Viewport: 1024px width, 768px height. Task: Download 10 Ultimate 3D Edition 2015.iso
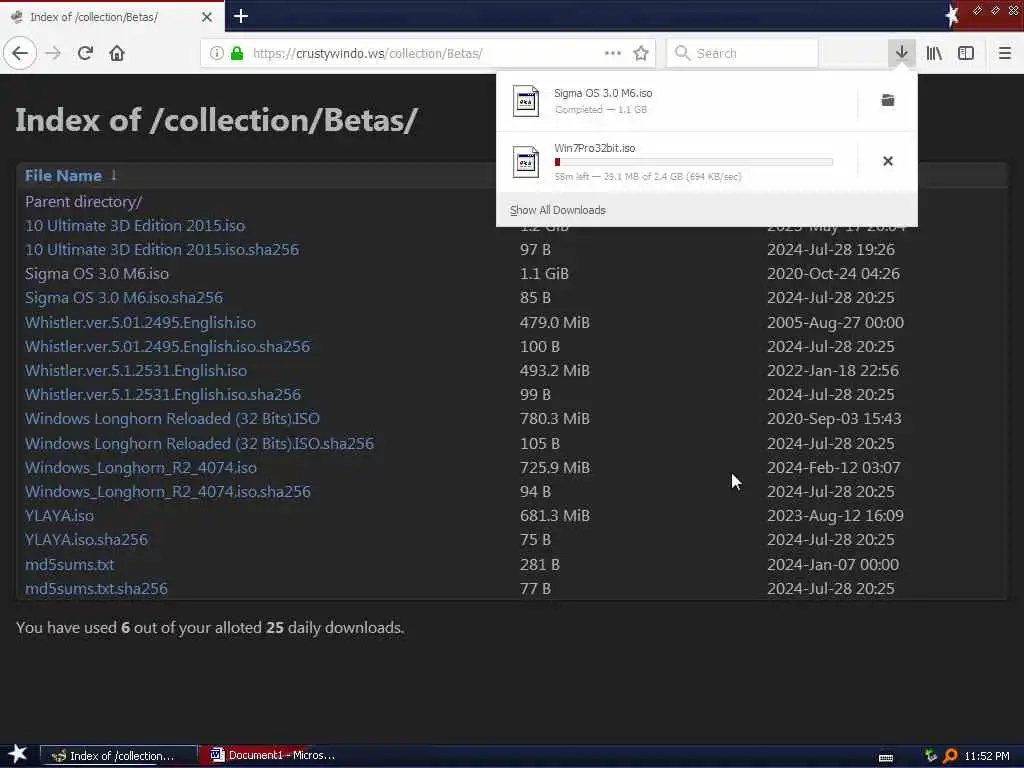click(x=135, y=226)
